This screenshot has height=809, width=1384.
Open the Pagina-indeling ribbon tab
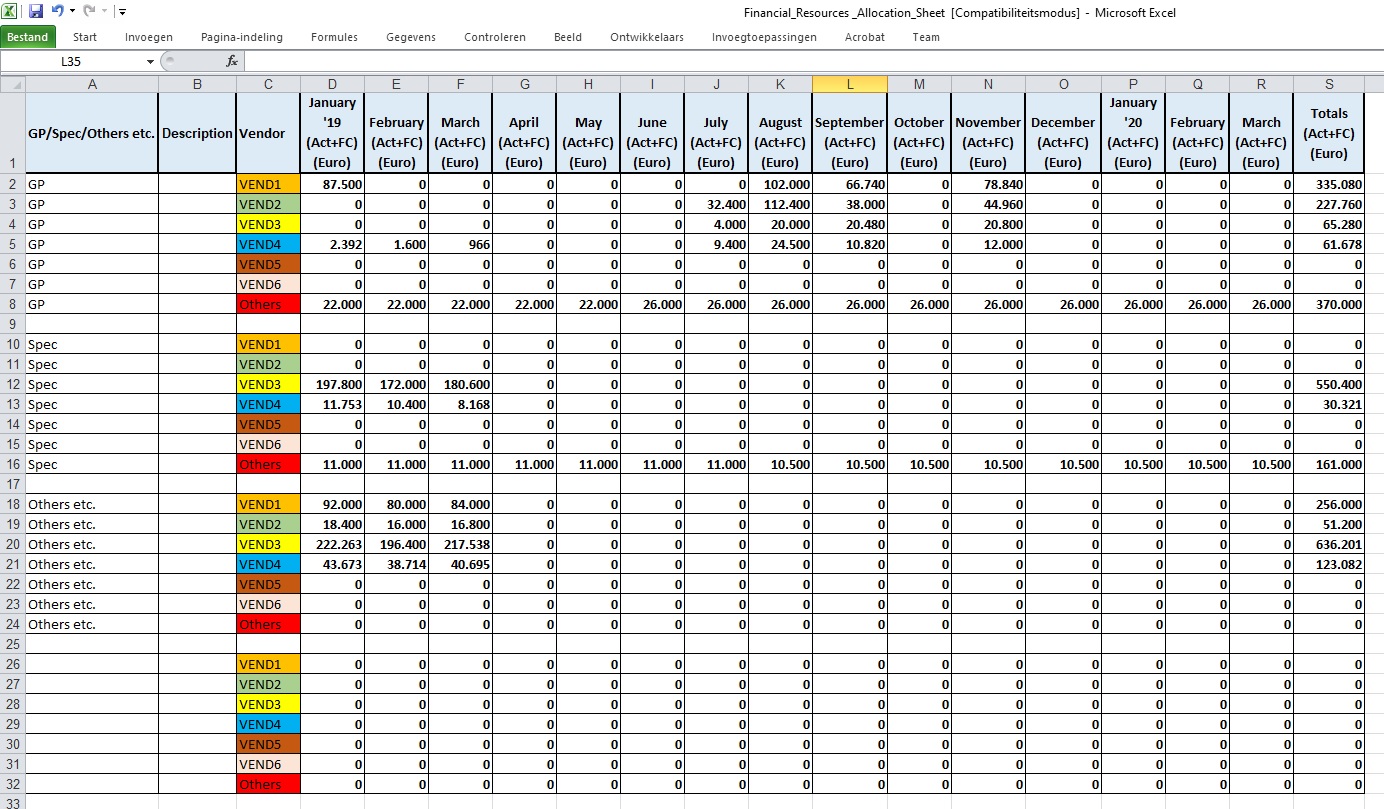[242, 37]
